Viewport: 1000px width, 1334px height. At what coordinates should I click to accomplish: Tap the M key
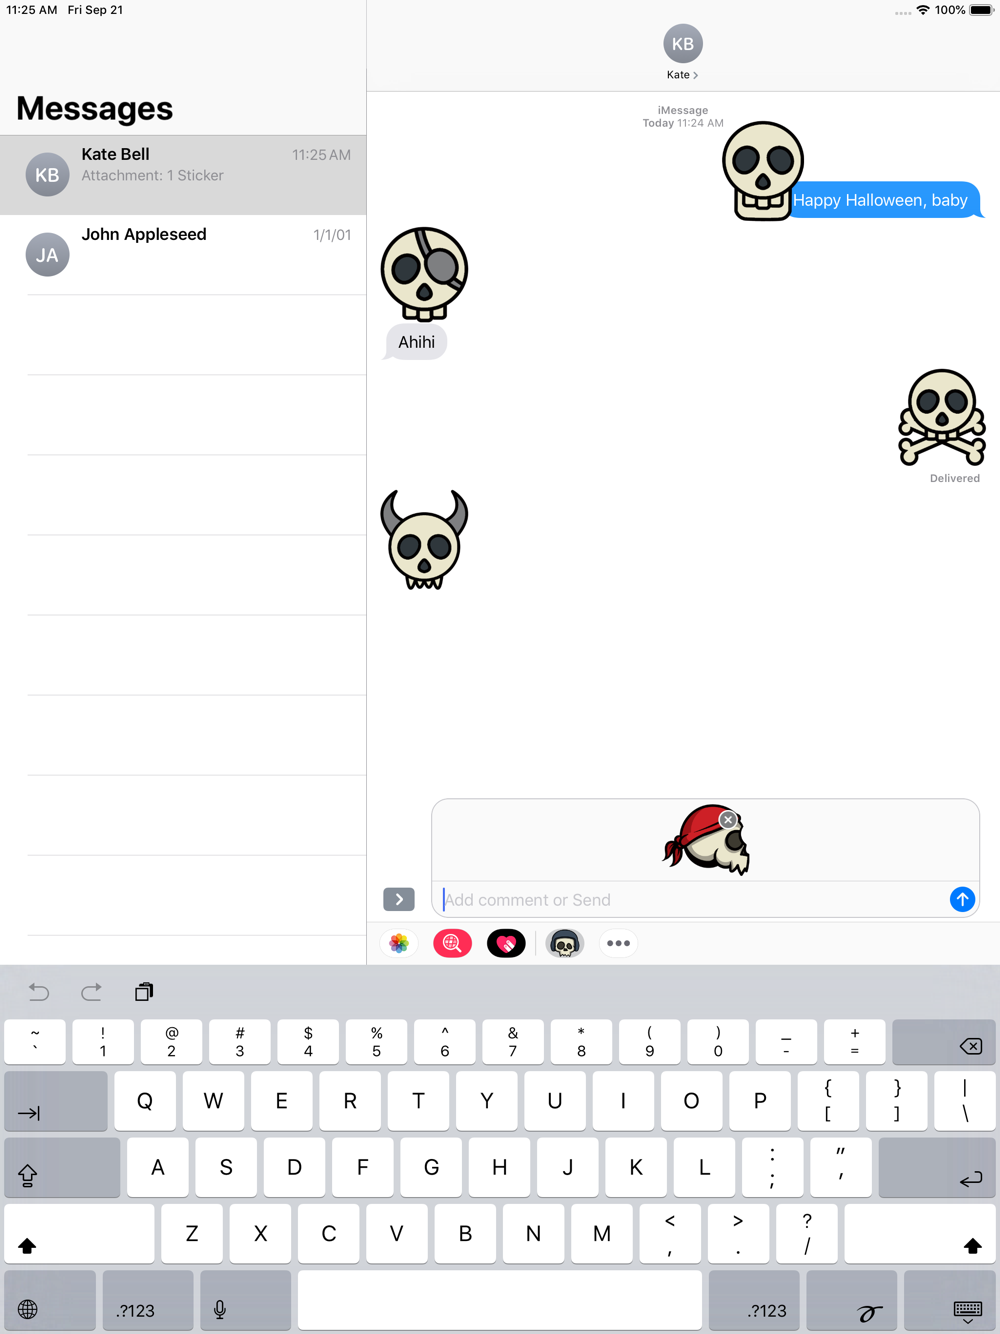point(602,1234)
